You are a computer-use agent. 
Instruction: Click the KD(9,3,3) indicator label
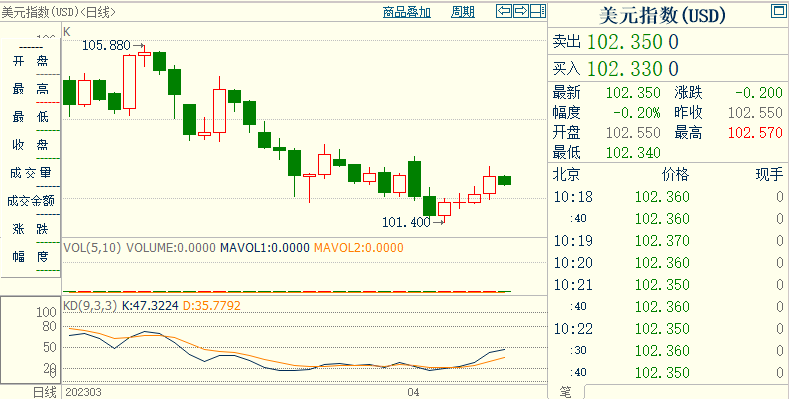[x=90, y=305]
